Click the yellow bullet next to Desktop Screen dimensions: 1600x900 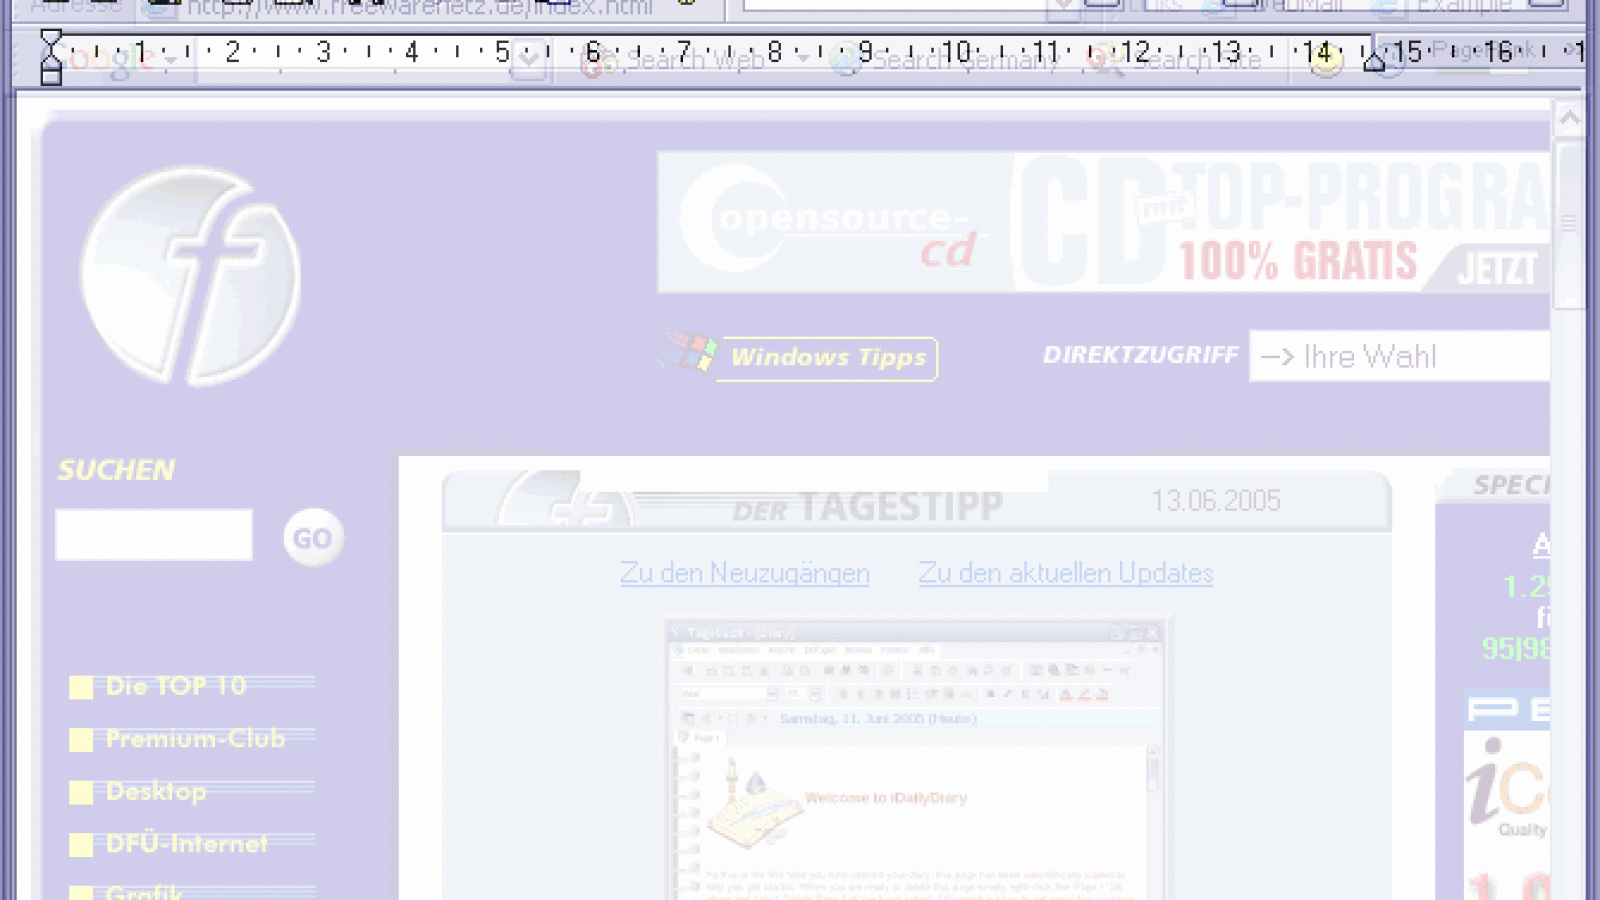[81, 793]
